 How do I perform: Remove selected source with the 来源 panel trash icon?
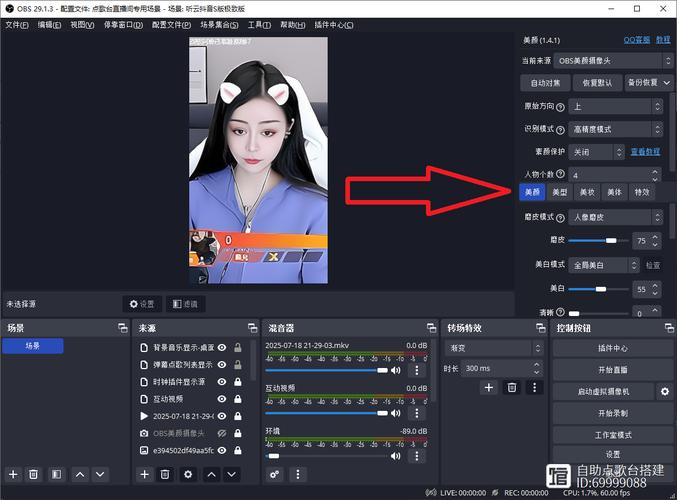165,475
